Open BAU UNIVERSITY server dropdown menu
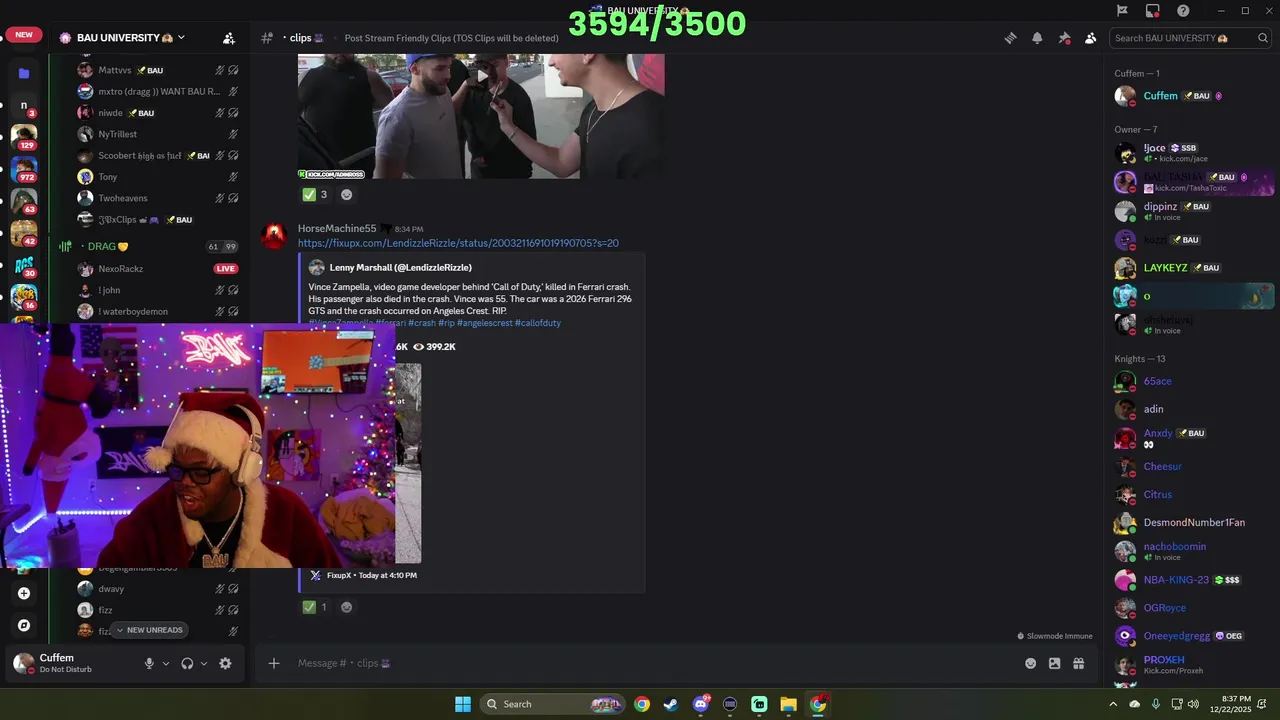Screen dimensions: 1280x720 (123, 38)
